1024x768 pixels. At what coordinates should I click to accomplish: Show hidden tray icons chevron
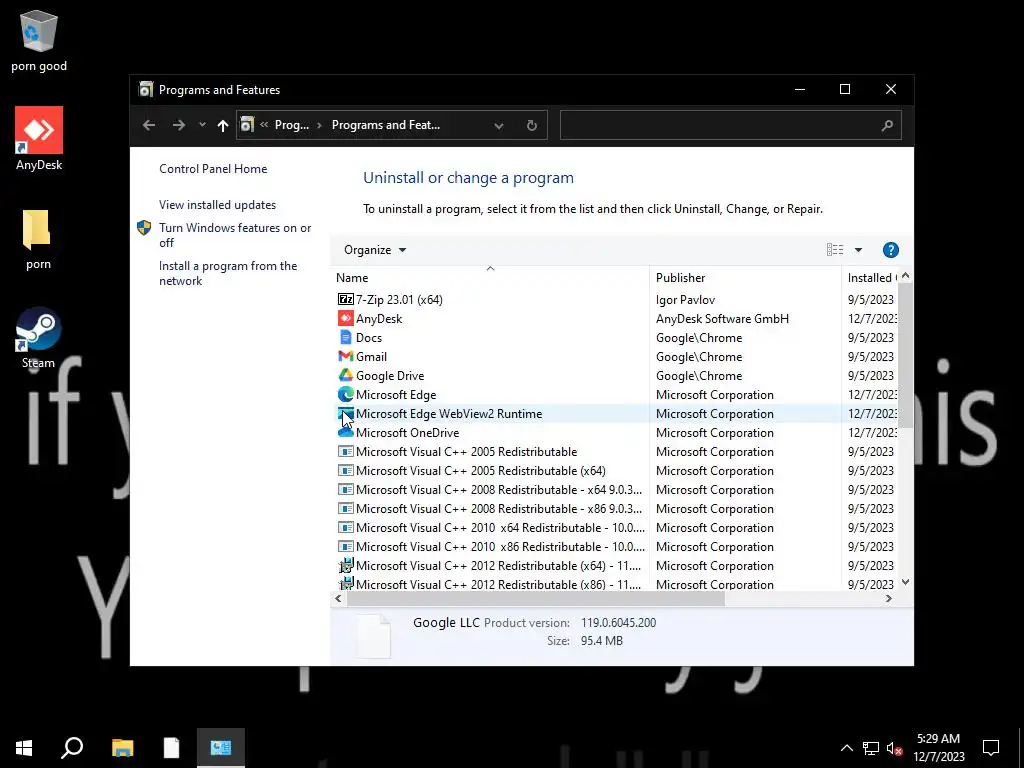click(x=846, y=748)
